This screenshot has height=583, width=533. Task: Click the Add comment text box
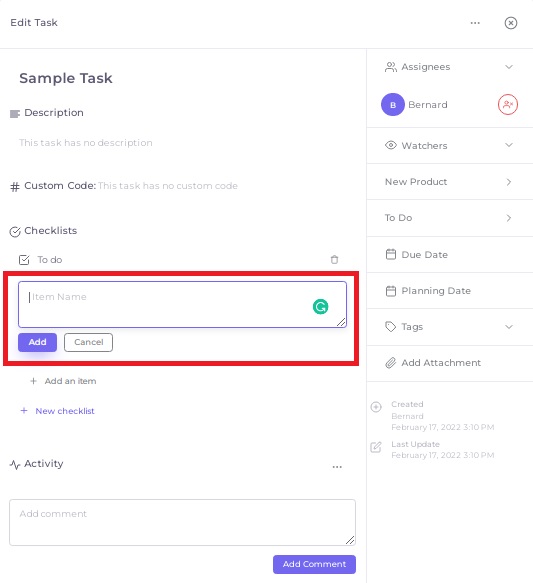[x=182, y=522]
